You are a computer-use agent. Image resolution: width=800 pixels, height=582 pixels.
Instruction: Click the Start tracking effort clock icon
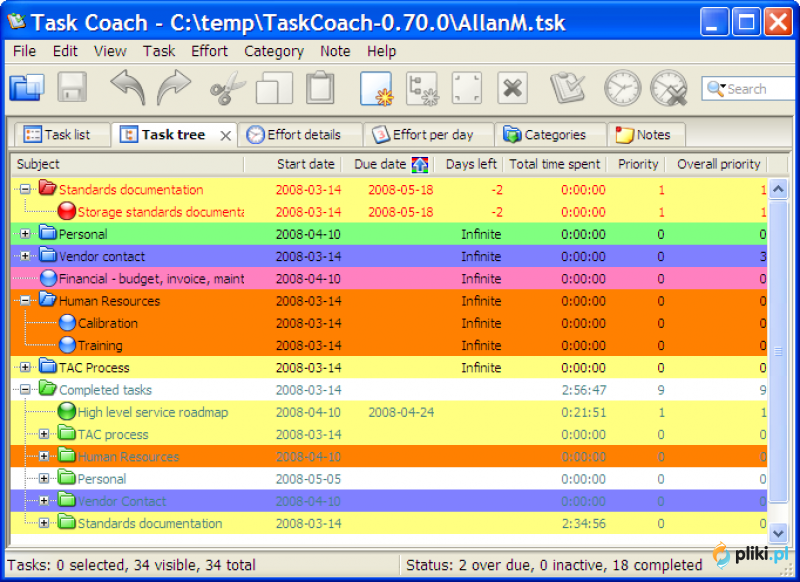click(x=622, y=88)
